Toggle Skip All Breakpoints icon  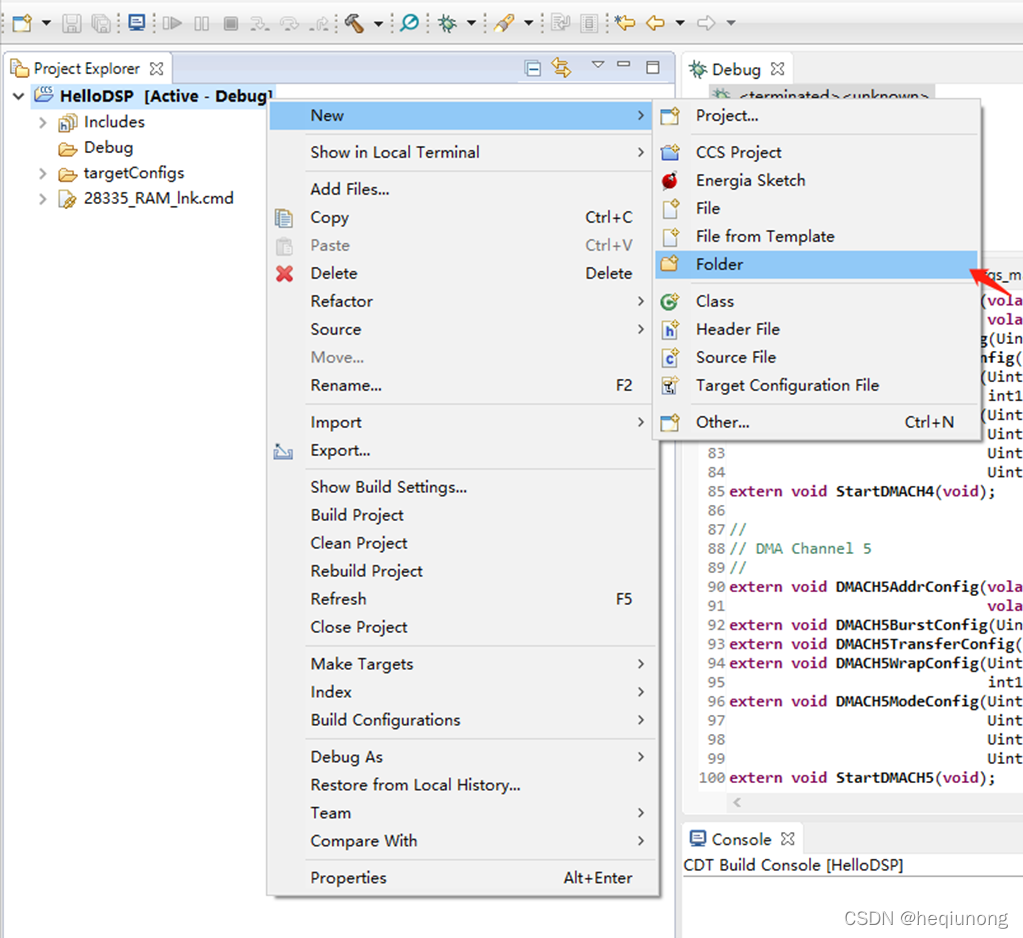click(410, 23)
